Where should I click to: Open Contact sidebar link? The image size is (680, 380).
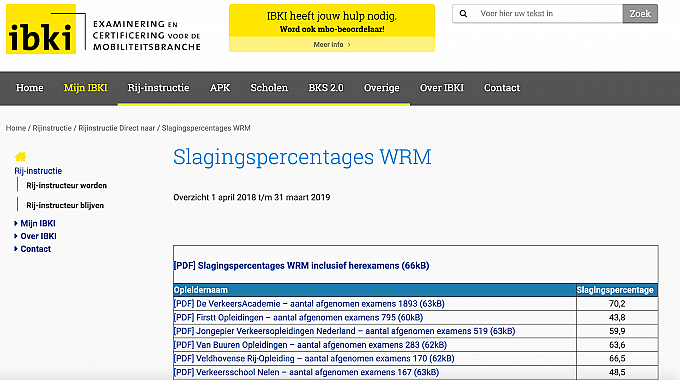click(36, 249)
